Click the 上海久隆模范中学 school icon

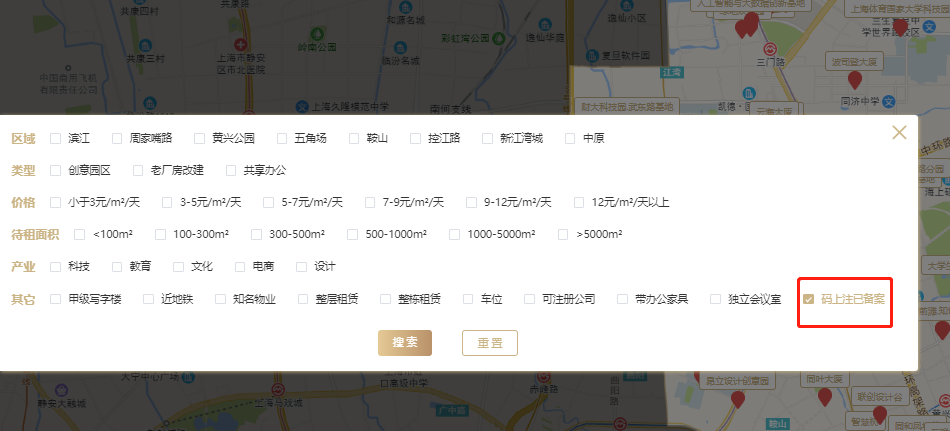click(x=303, y=106)
